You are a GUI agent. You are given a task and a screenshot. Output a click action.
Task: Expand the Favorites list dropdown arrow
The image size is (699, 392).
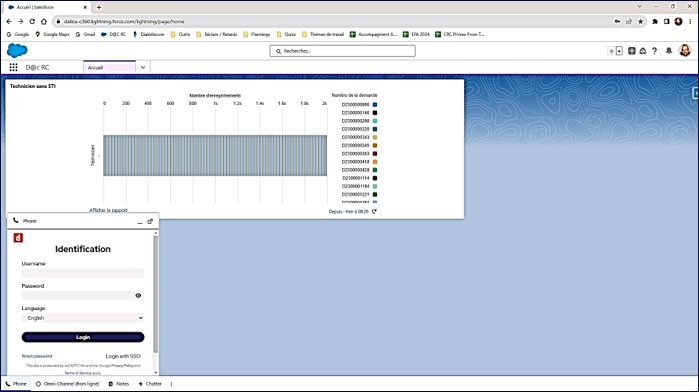619,51
